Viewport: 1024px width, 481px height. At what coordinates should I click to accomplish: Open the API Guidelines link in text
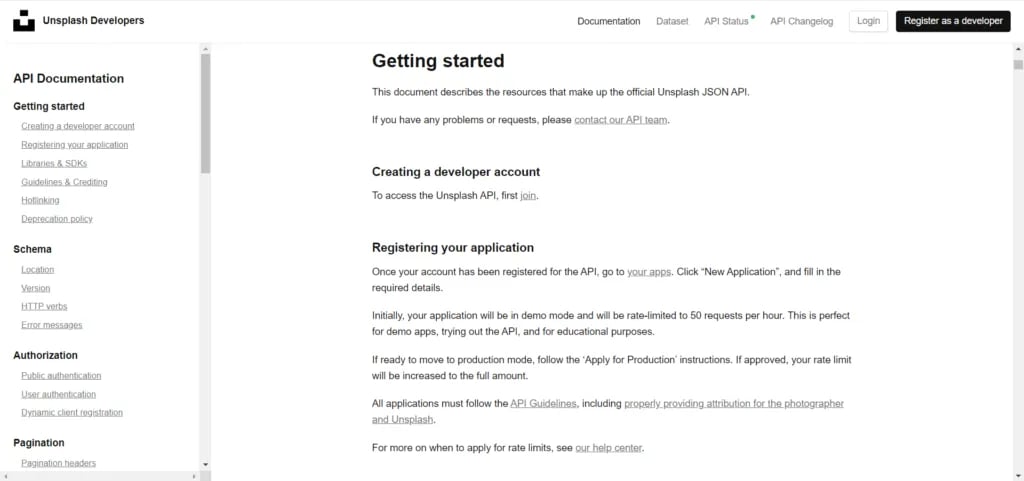[x=543, y=404]
